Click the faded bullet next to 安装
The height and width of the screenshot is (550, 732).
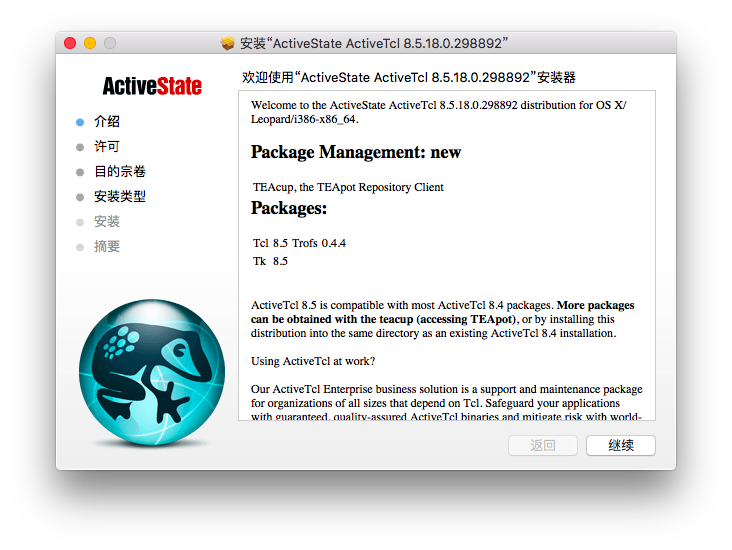[x=80, y=222]
